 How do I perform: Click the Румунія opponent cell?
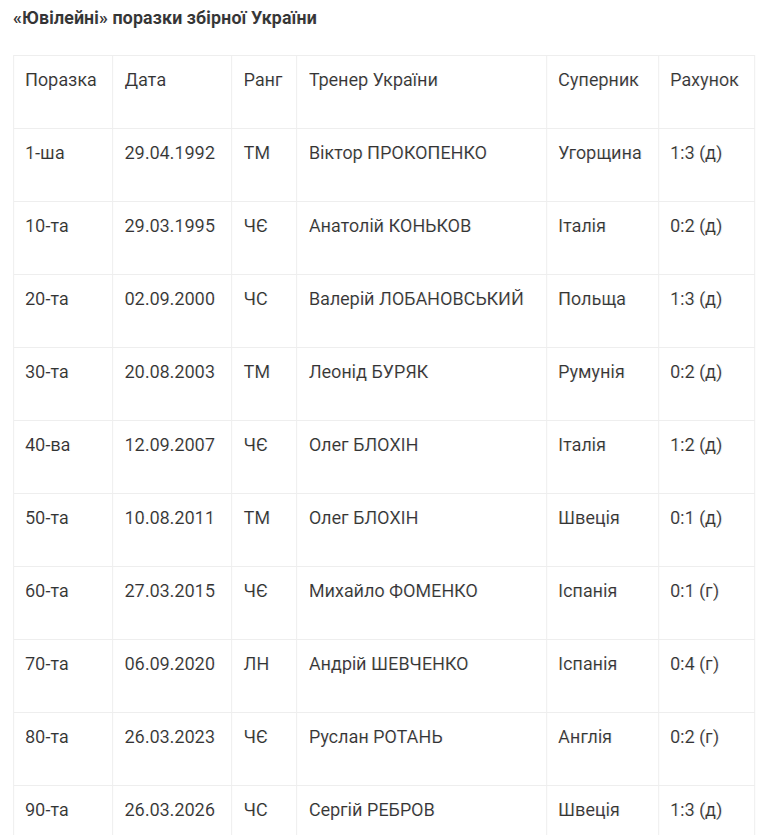coord(591,372)
